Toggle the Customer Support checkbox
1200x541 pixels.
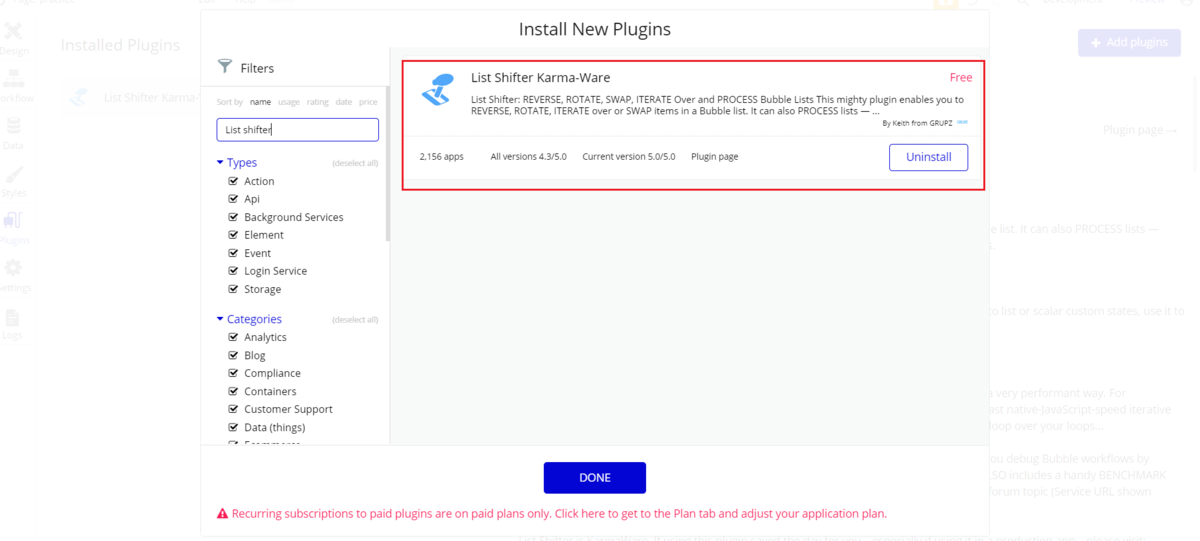(x=234, y=409)
